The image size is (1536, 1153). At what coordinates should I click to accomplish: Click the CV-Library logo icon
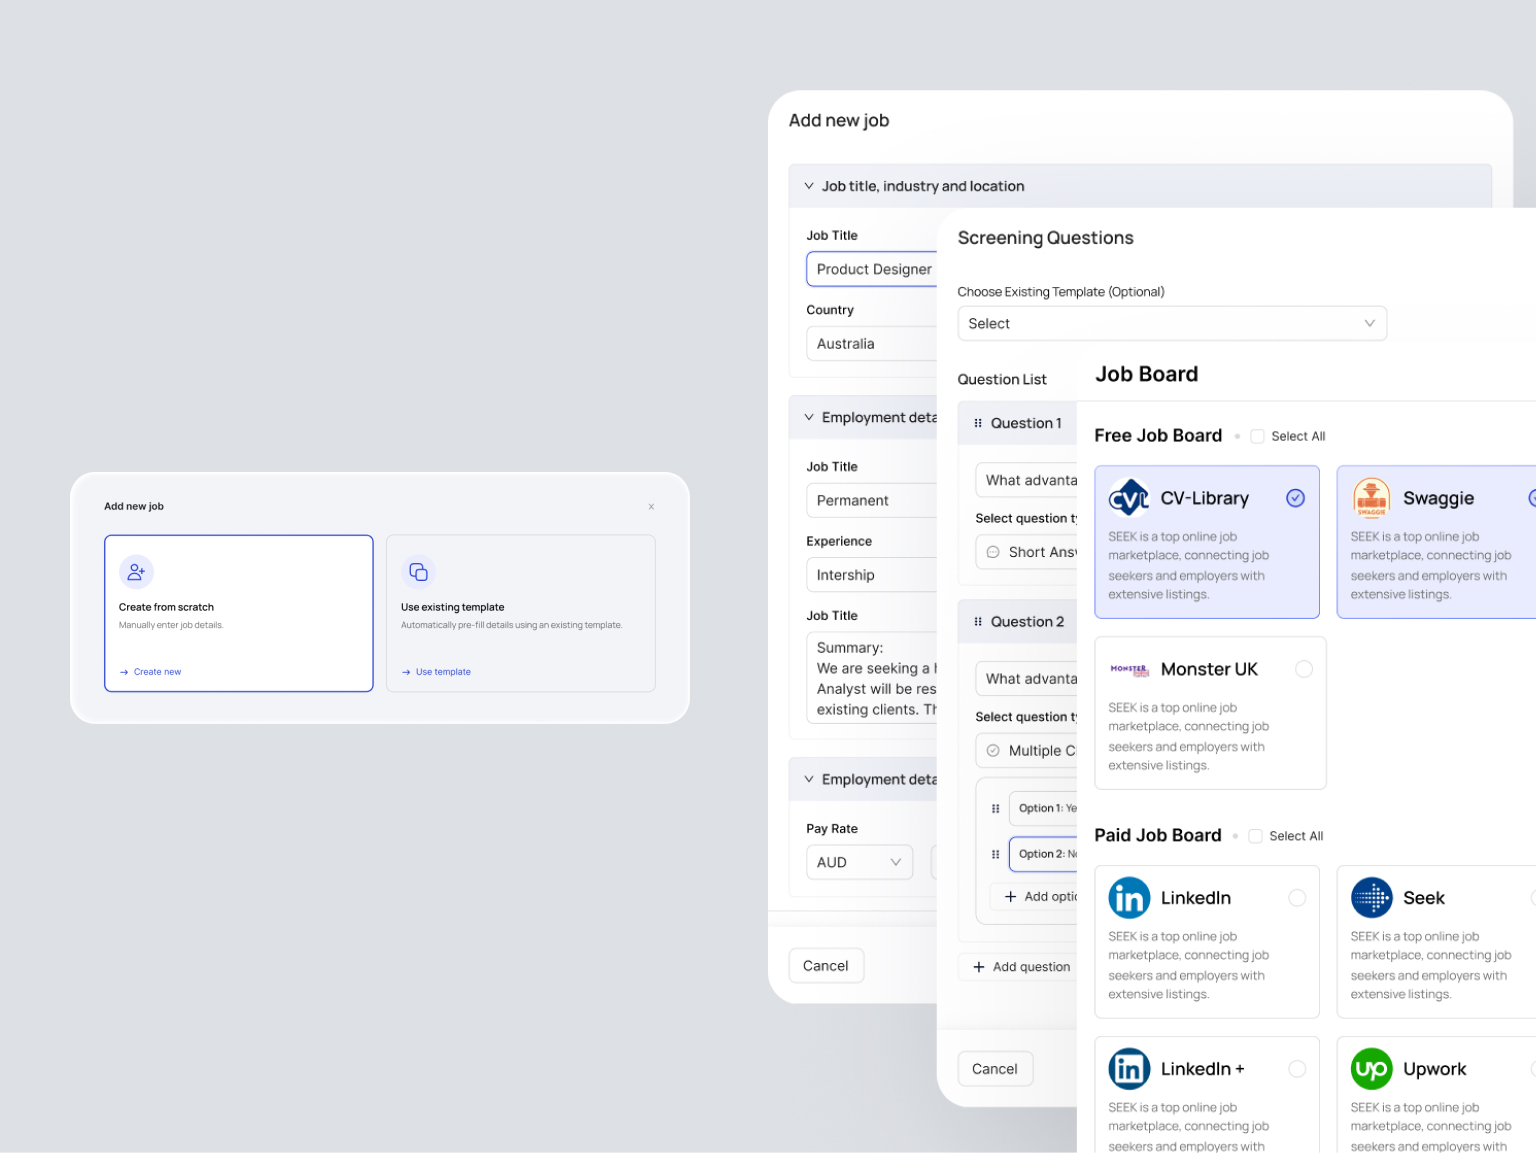1129,497
